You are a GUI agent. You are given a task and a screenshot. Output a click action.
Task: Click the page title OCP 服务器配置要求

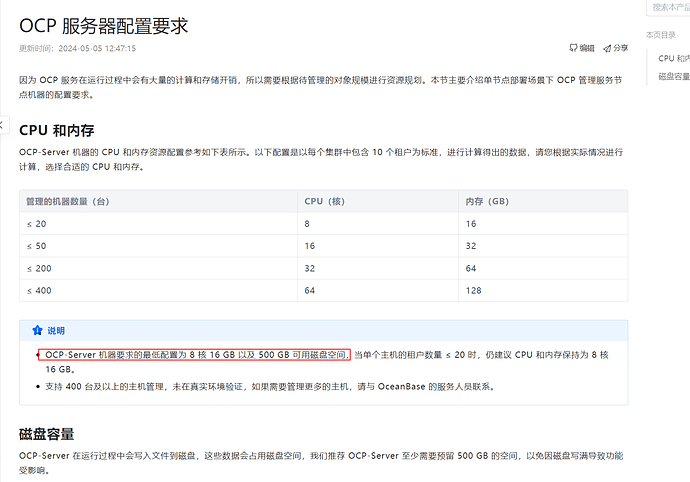[104, 26]
